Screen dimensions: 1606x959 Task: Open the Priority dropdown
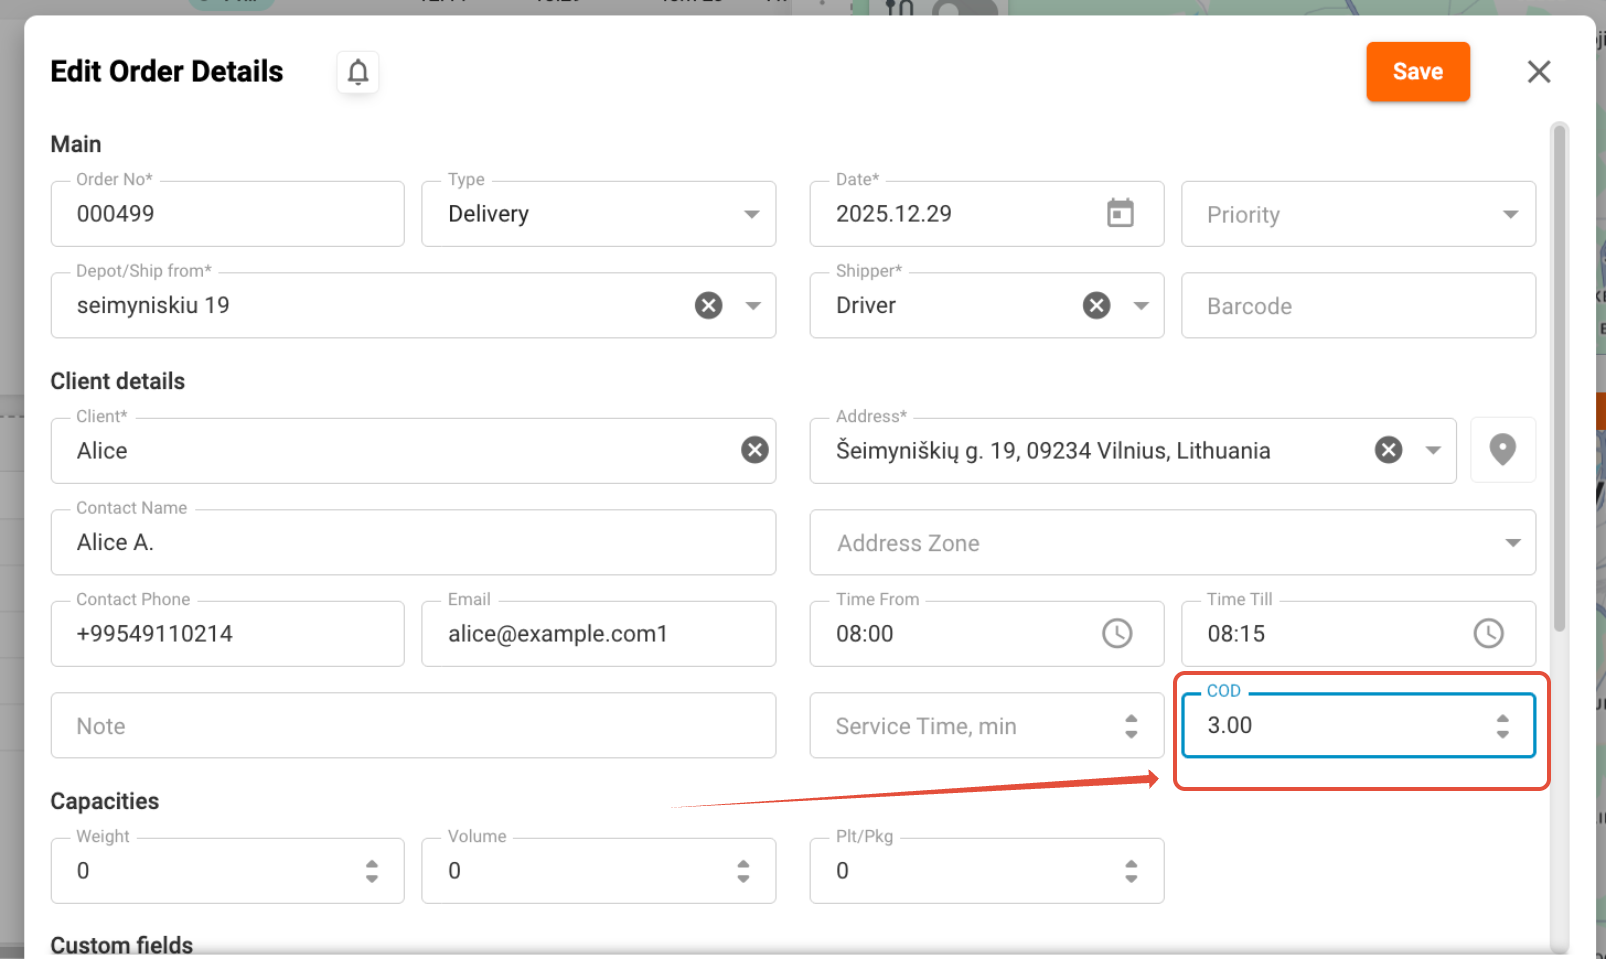[x=1510, y=214]
